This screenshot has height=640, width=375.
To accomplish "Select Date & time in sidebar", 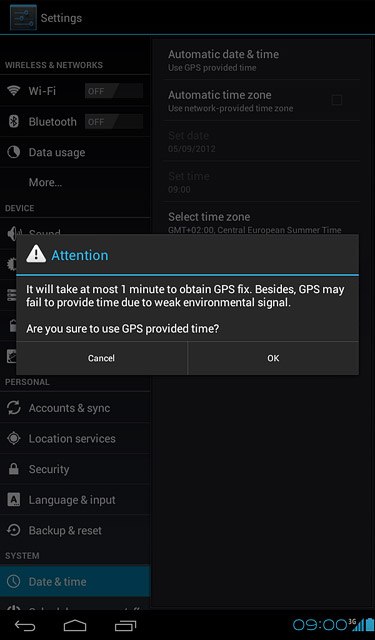I will point(75,581).
